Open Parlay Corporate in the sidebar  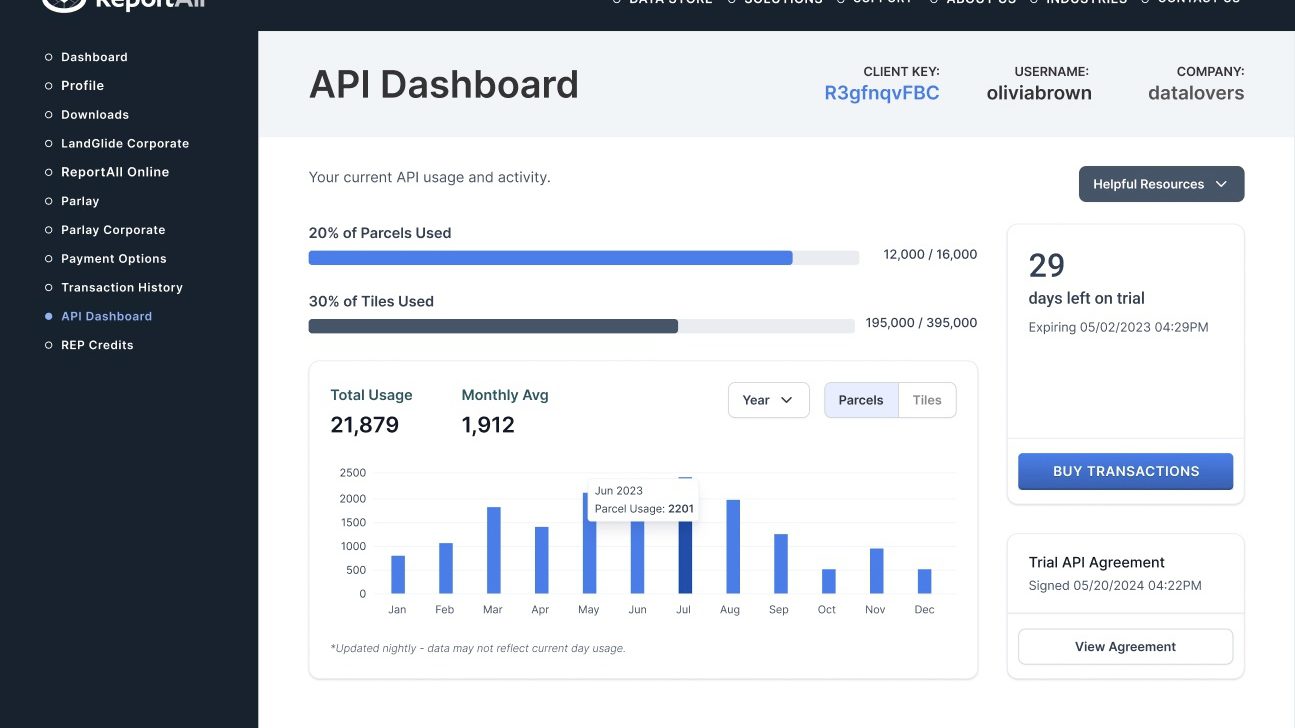click(113, 230)
